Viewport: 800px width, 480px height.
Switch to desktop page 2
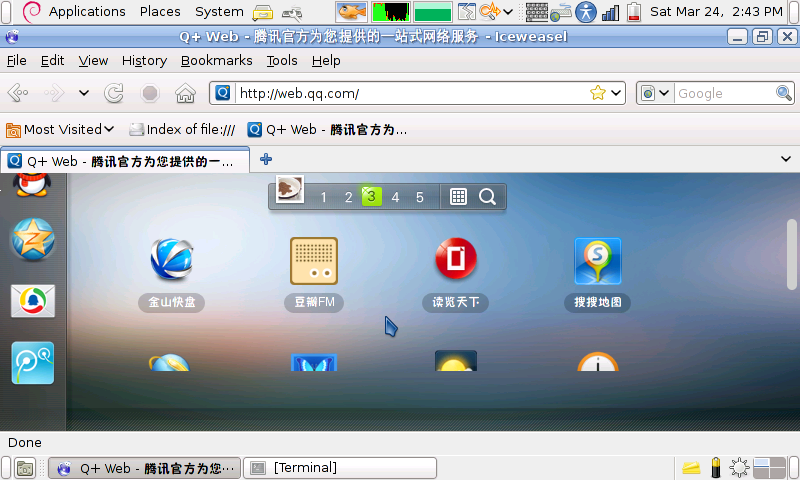pos(348,197)
